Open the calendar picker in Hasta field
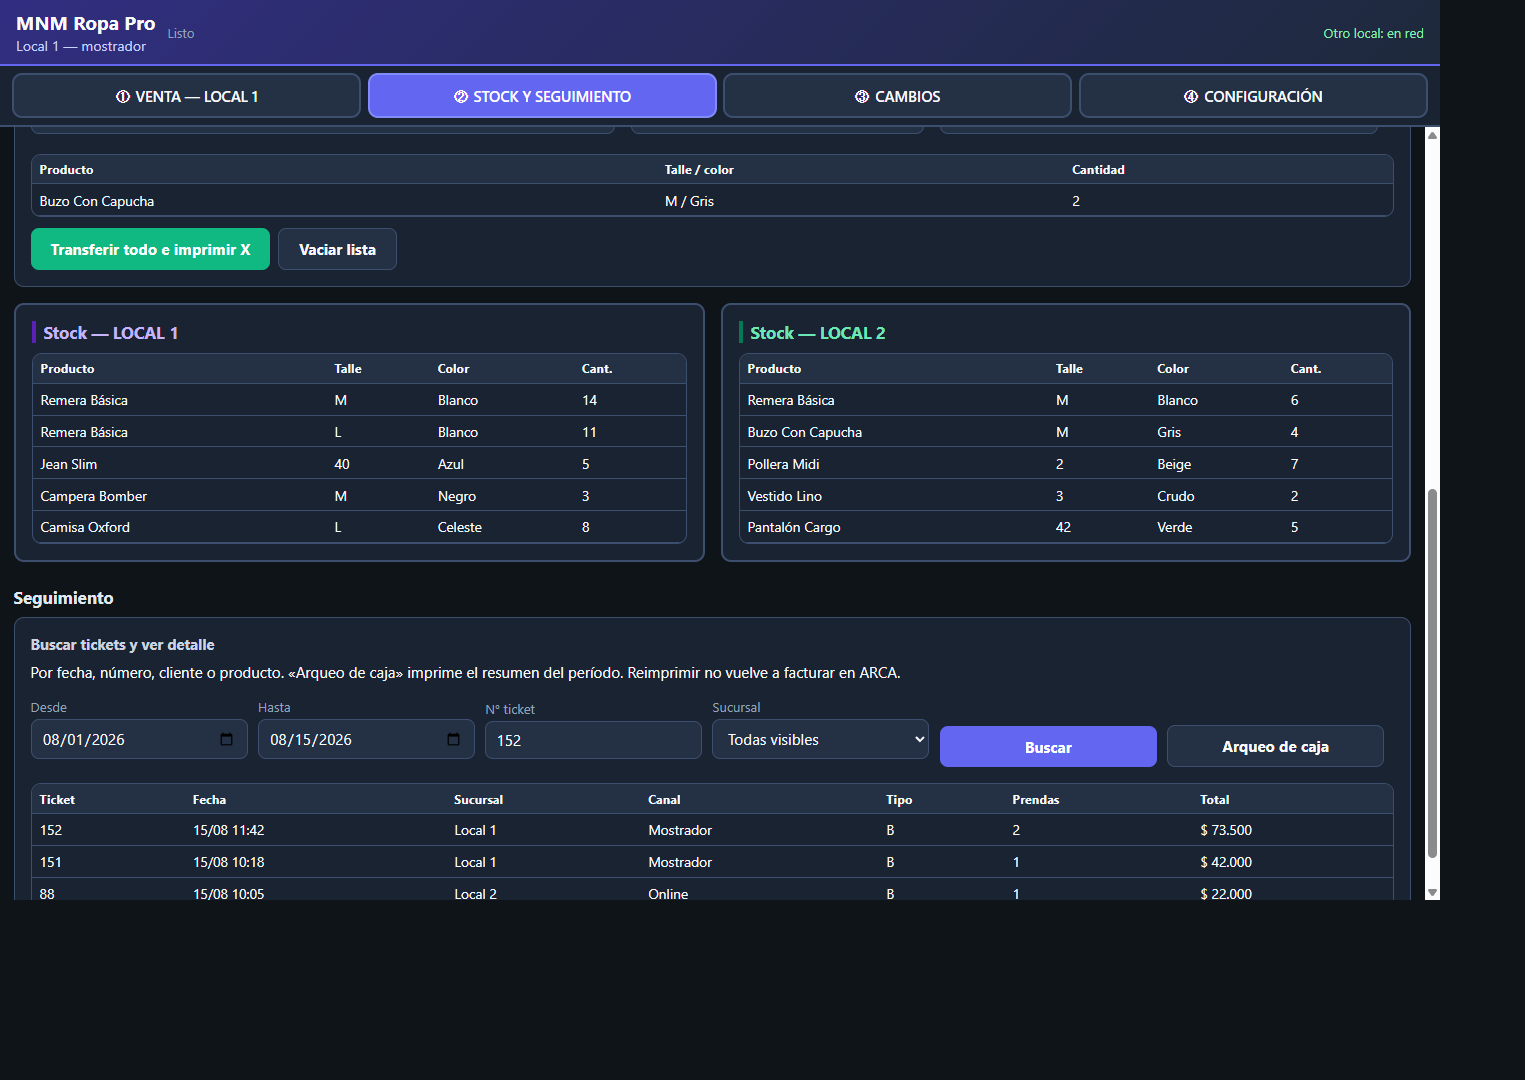The width and height of the screenshot is (1525, 1080). (453, 739)
